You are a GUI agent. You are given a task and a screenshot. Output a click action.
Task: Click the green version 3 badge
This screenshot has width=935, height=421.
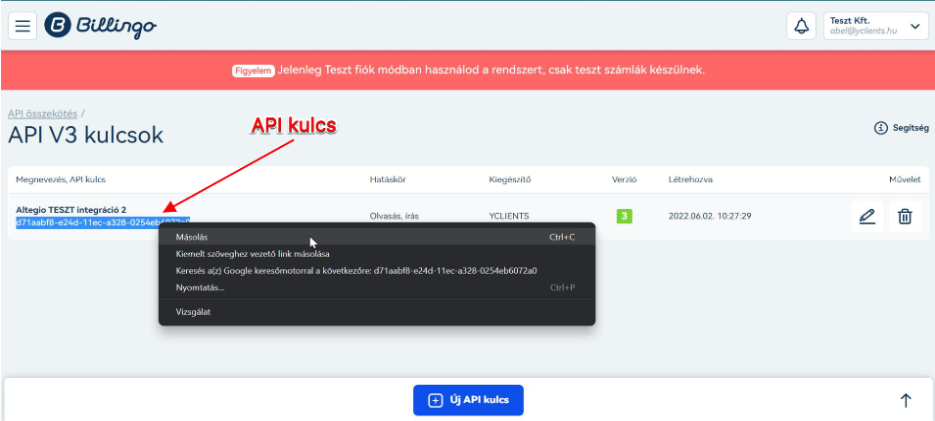pyautogui.click(x=624, y=216)
